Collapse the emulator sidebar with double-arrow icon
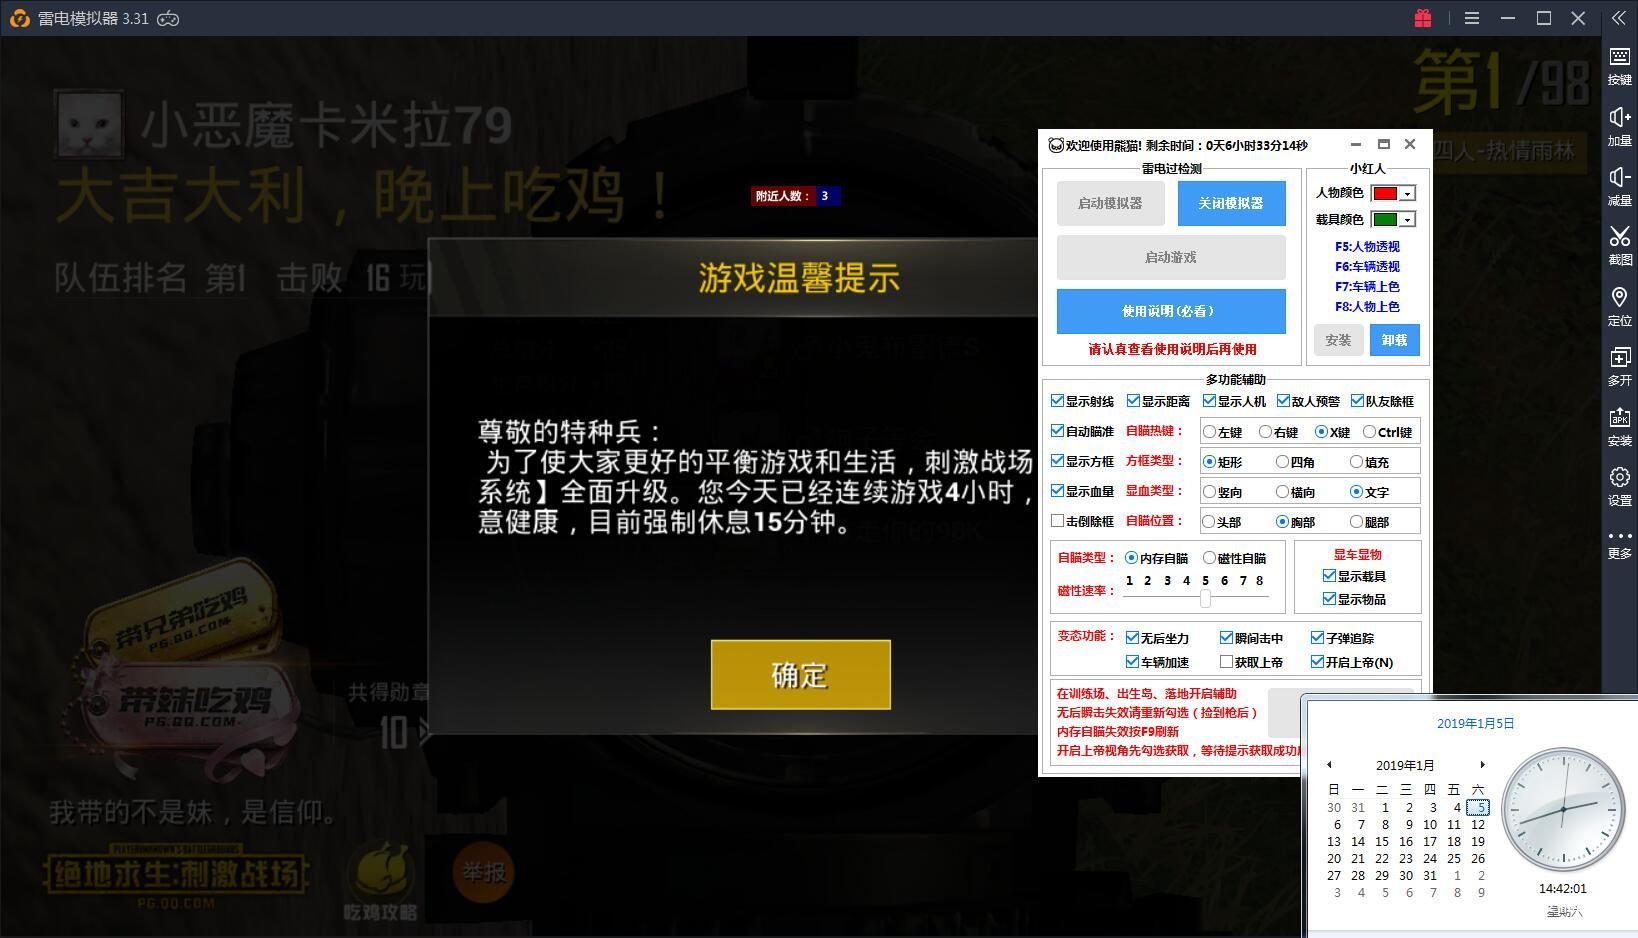The width and height of the screenshot is (1638, 938). [x=1619, y=18]
